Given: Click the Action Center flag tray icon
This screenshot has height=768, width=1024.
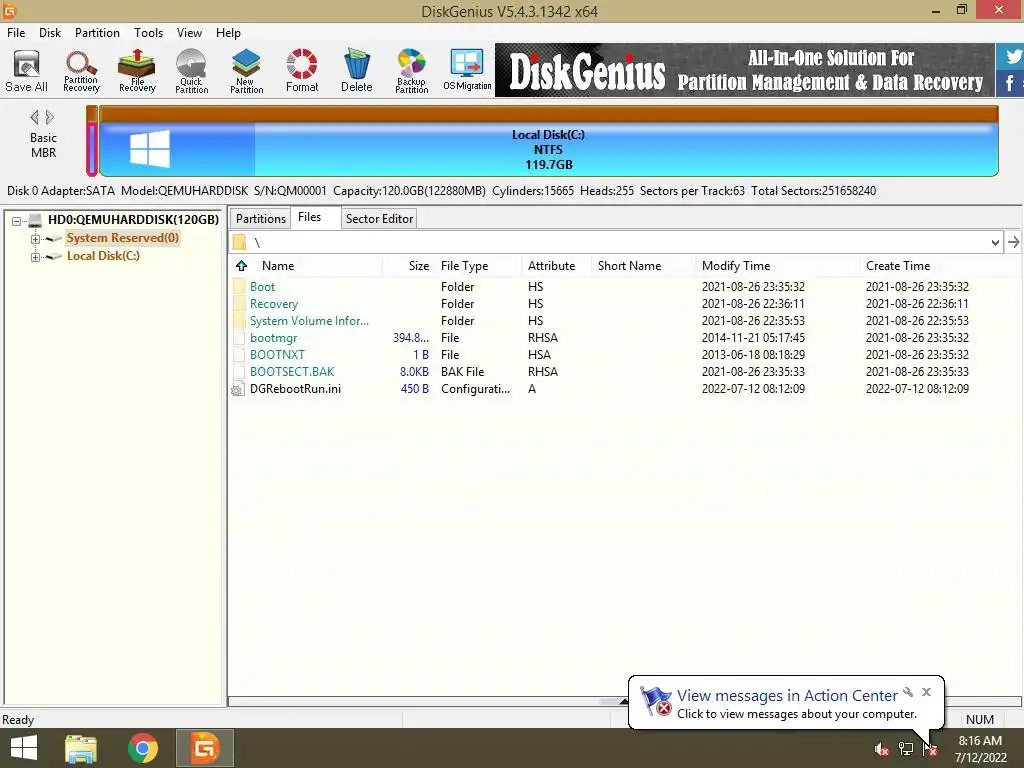Looking at the screenshot, I should [930, 749].
